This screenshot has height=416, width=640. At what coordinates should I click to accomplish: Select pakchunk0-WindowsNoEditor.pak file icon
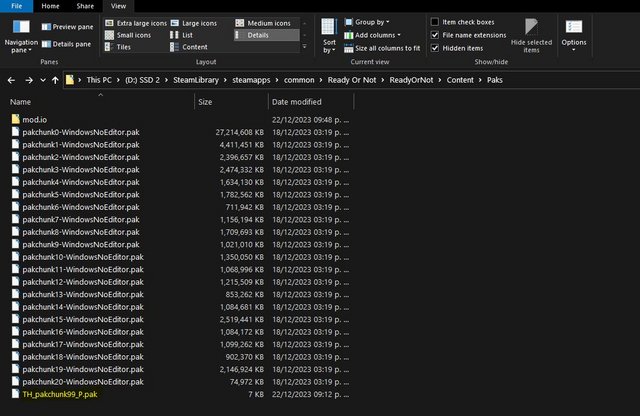tap(16, 131)
